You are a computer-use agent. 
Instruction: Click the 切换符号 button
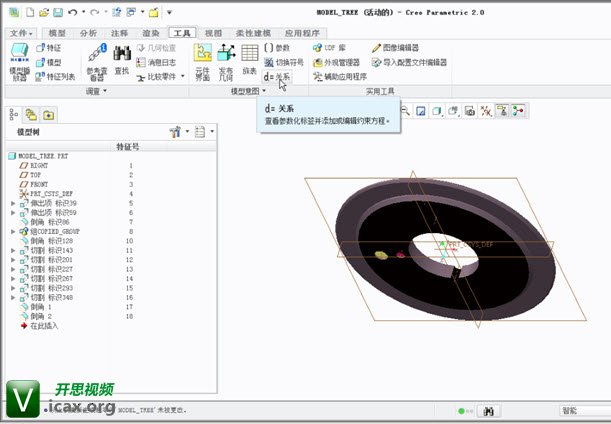click(284, 62)
